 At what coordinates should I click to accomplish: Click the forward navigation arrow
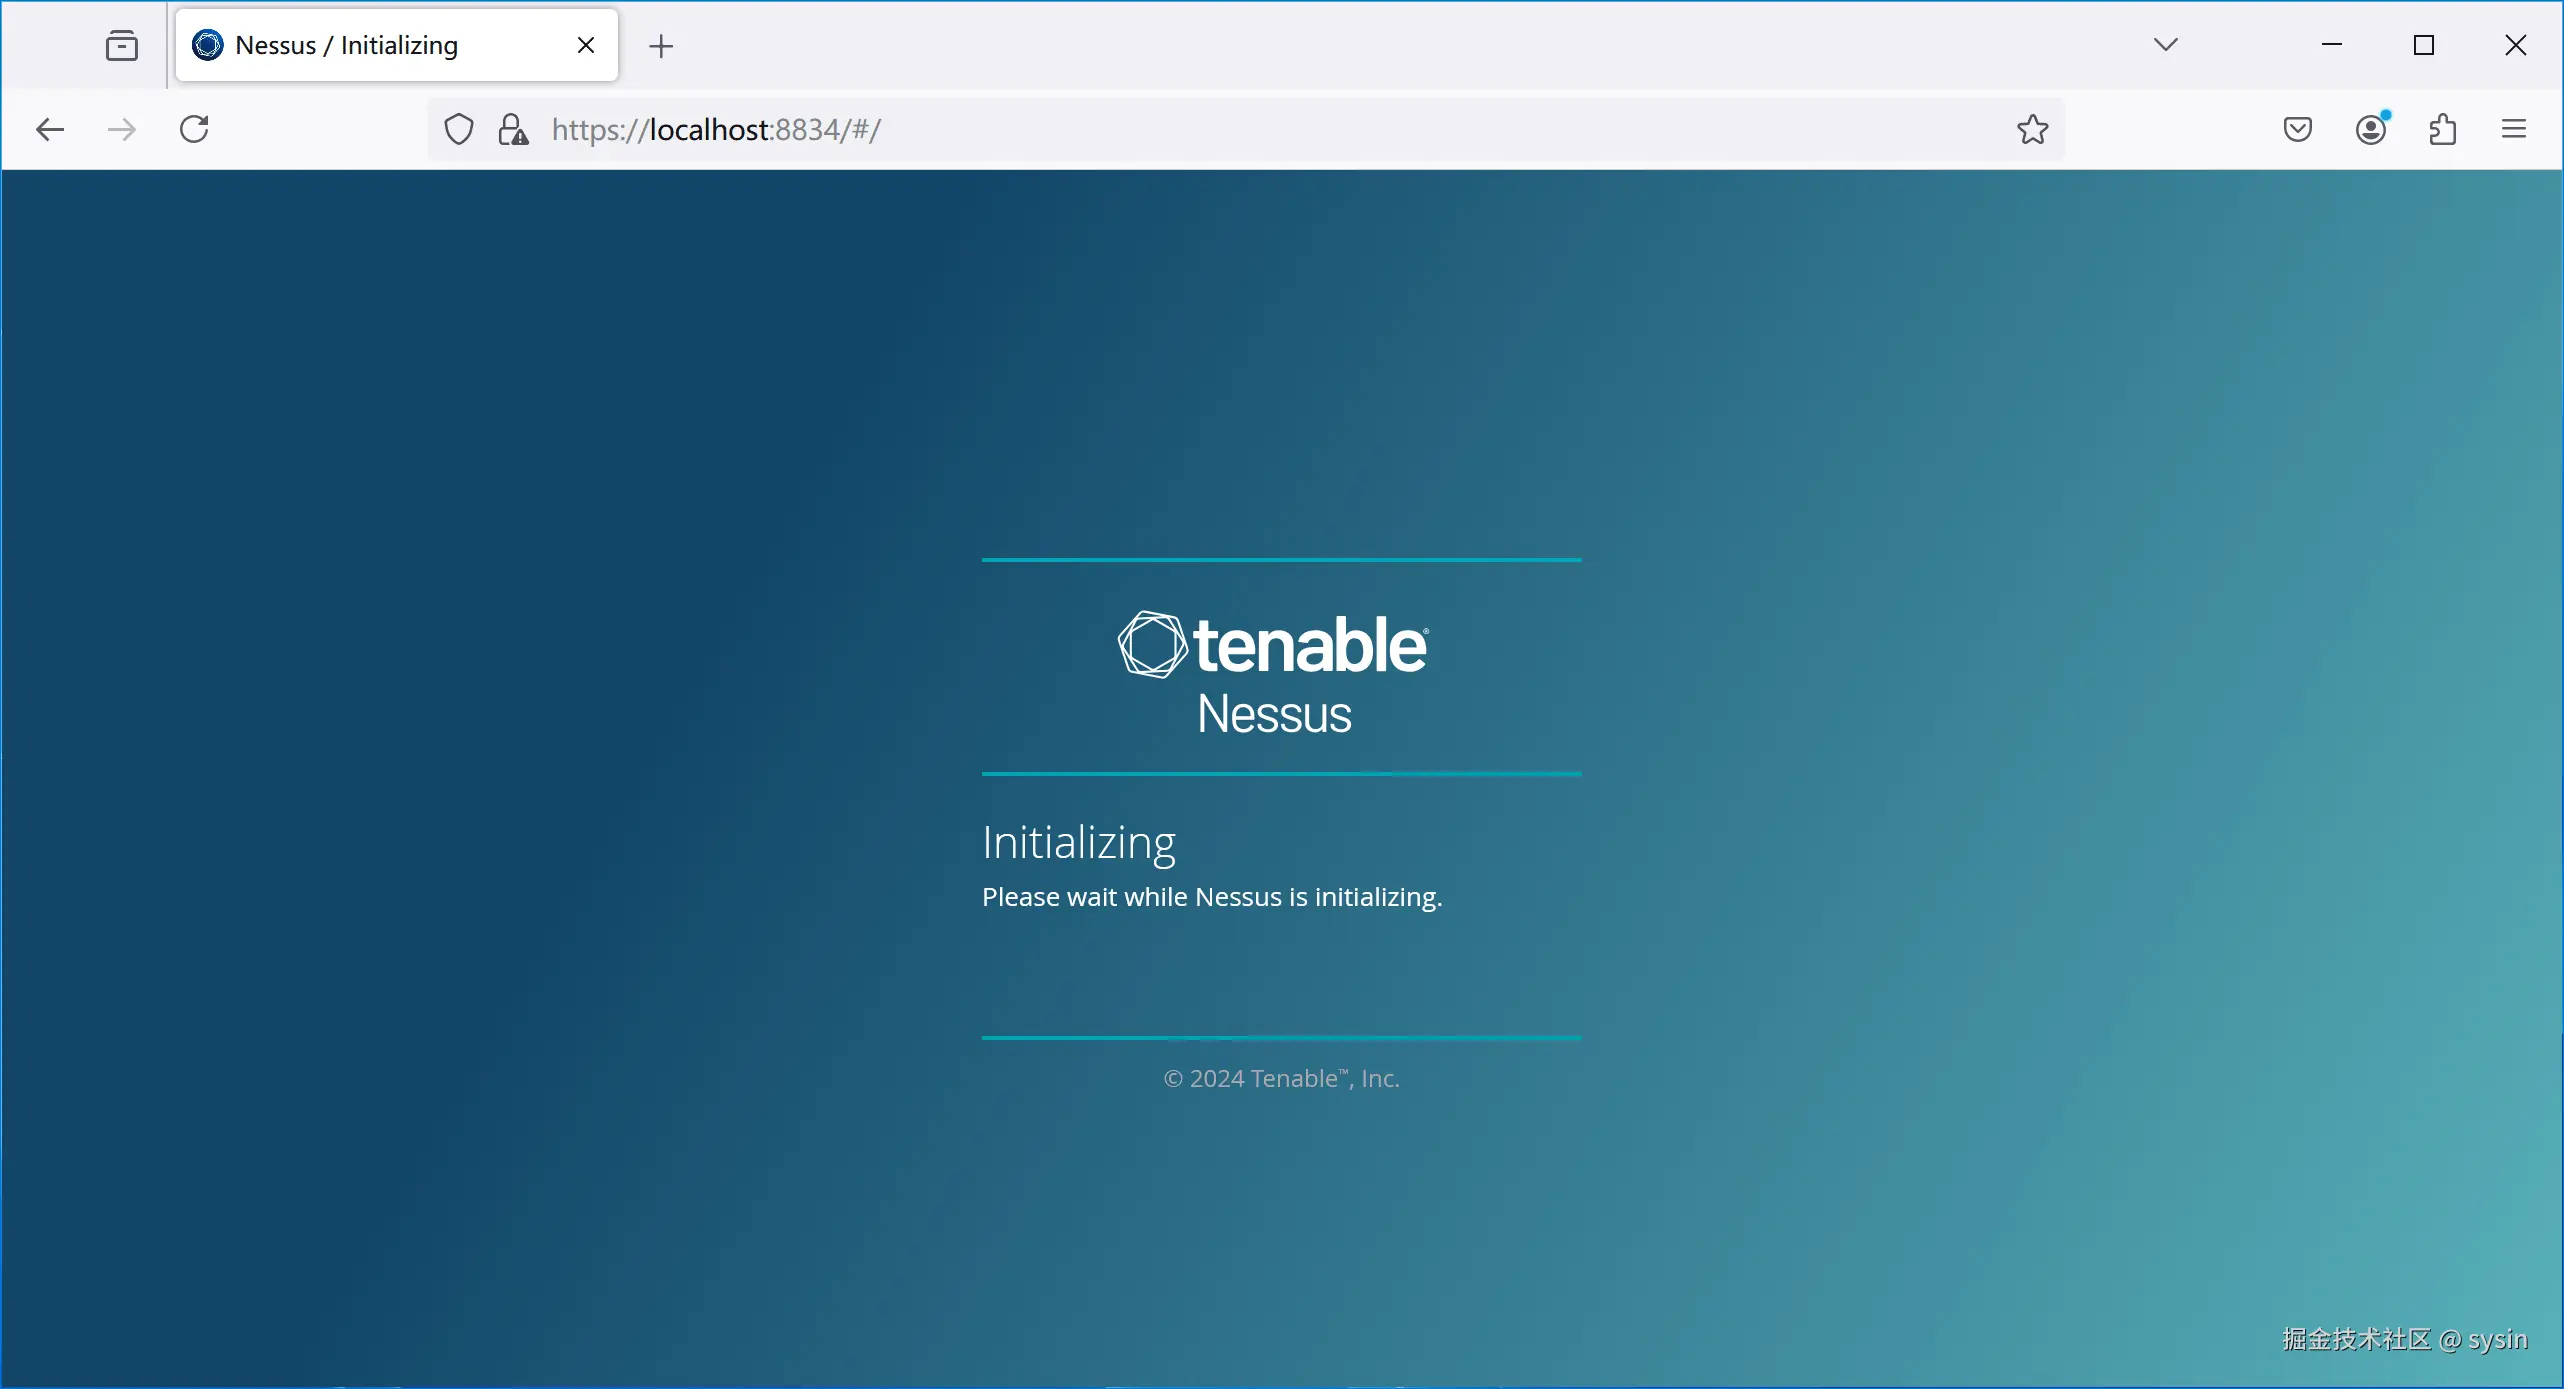(121, 128)
